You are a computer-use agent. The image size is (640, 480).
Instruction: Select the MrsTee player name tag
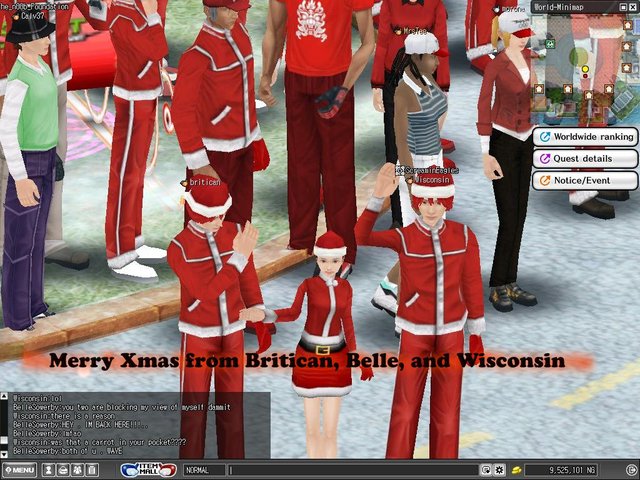(411, 31)
